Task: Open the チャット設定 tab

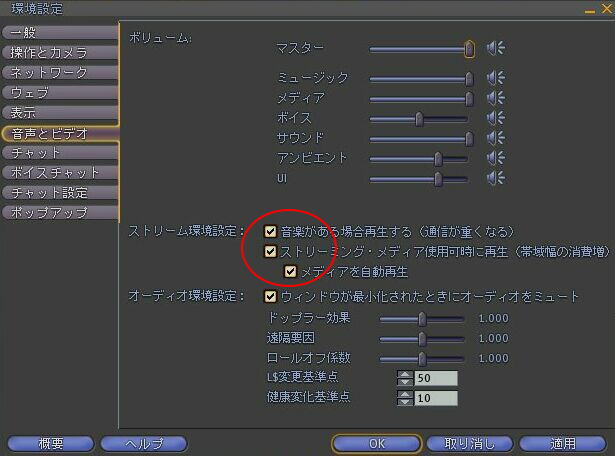Action: (60, 193)
